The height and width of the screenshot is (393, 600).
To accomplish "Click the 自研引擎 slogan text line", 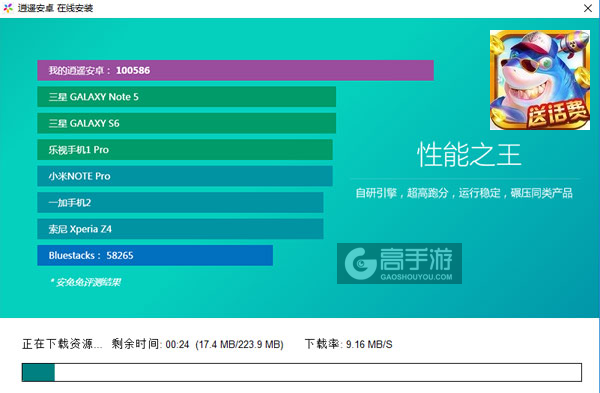I will click(x=464, y=193).
